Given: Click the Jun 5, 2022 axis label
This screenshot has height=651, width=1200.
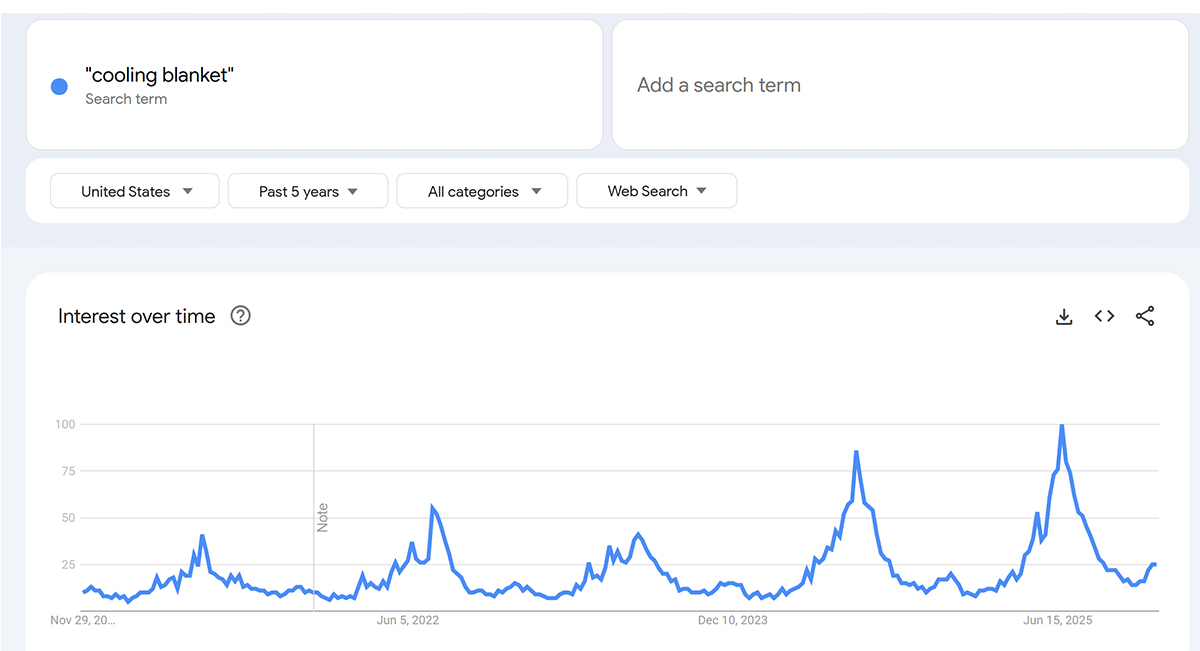Looking at the screenshot, I should (407, 621).
